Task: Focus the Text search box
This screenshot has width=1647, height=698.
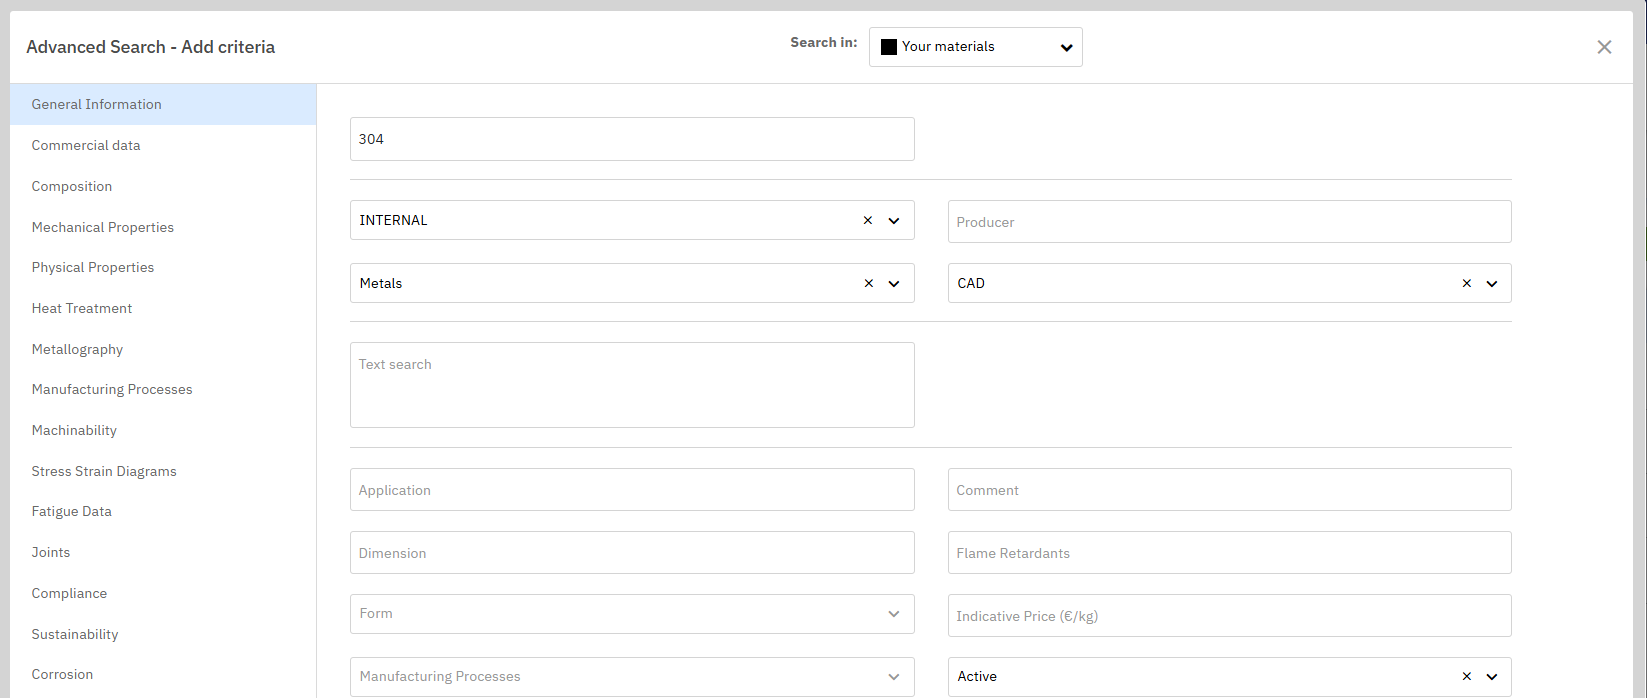Action: [x=631, y=385]
